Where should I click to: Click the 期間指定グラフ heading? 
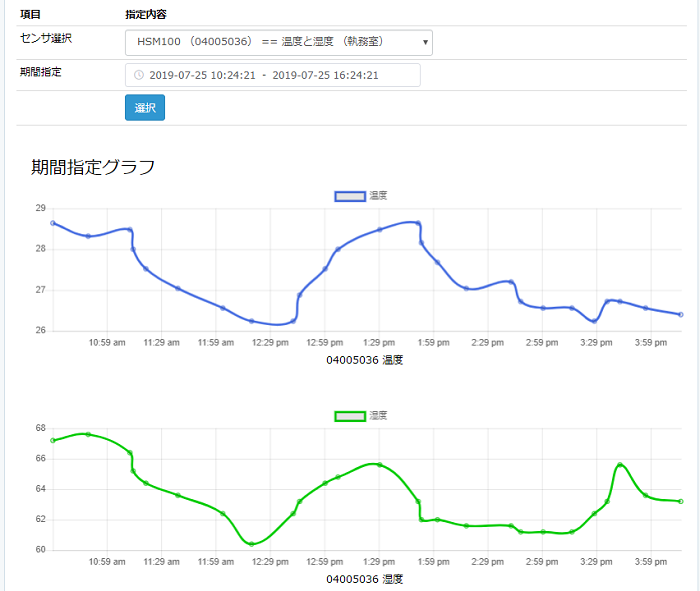click(93, 167)
